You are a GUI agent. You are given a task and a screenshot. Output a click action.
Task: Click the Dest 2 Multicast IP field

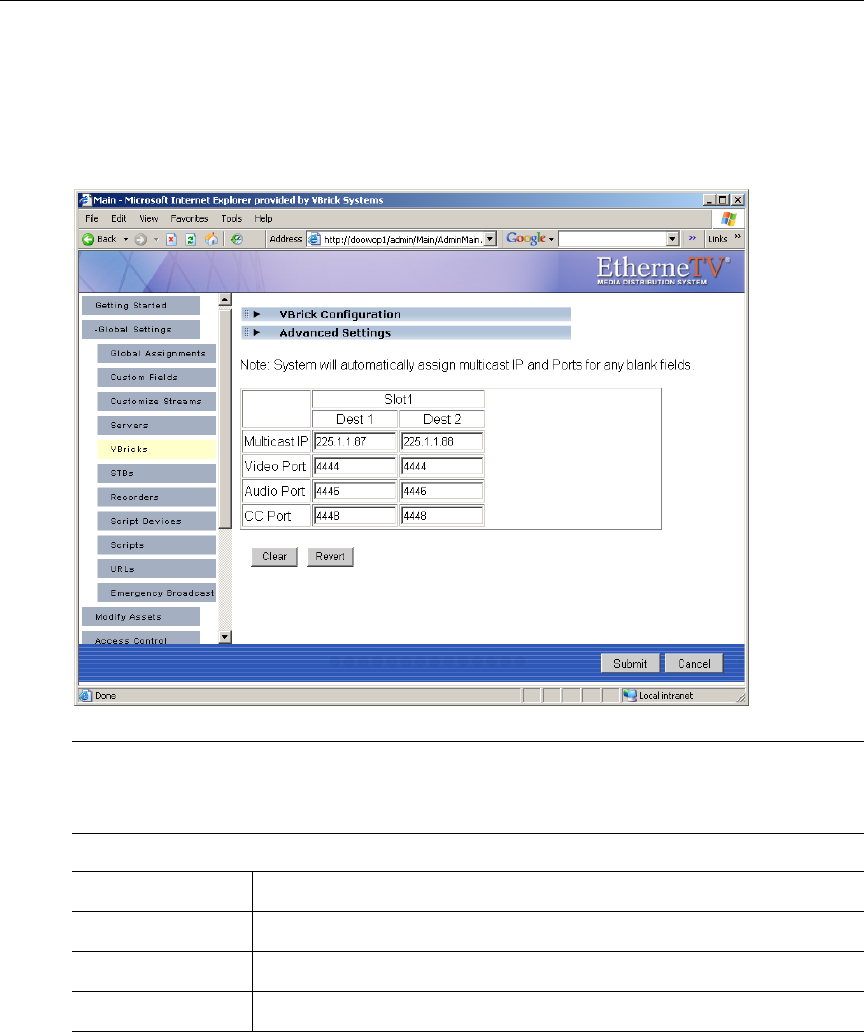point(442,442)
